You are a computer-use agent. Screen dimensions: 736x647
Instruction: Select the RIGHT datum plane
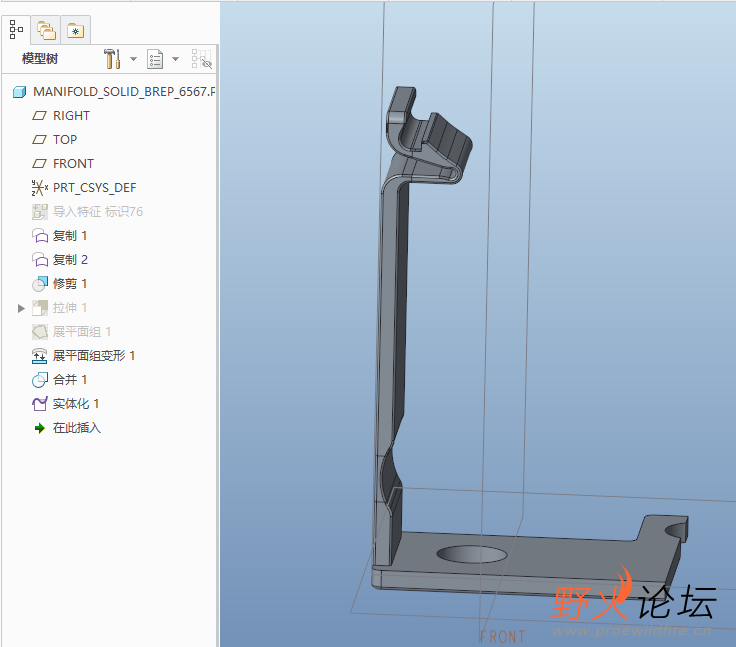pos(71,116)
